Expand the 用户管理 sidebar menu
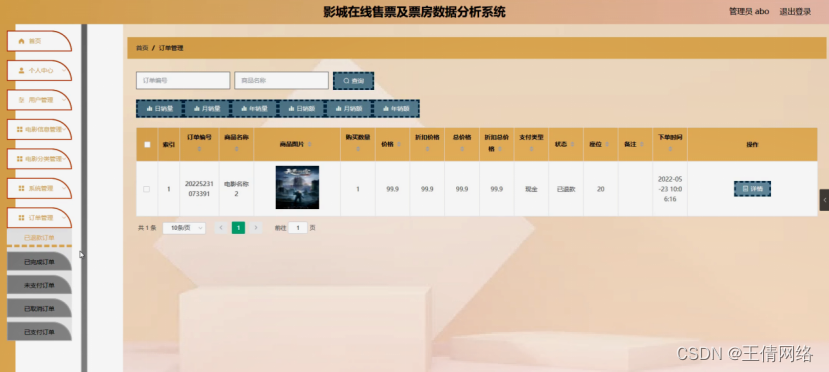 point(39,100)
